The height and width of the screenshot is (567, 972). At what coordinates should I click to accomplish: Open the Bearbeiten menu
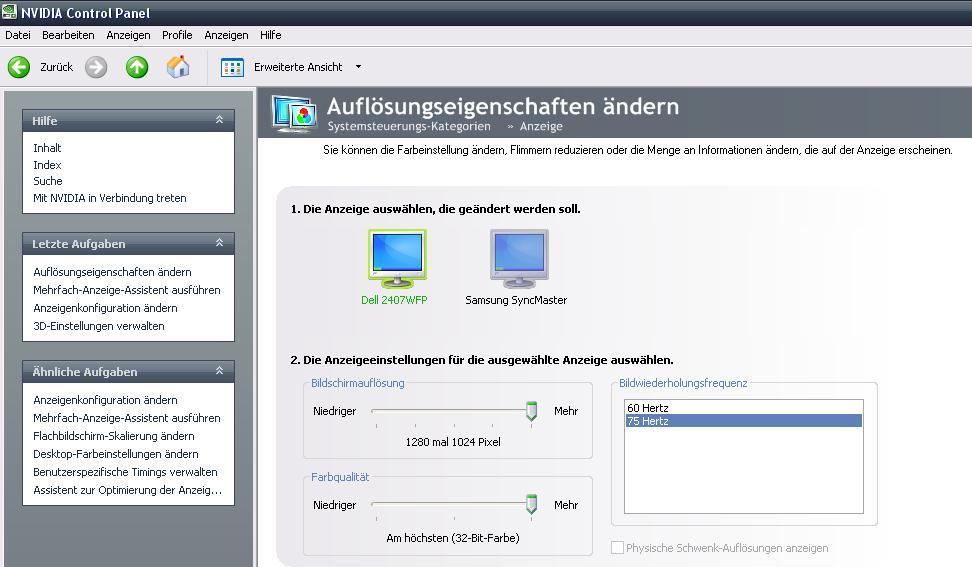click(68, 35)
